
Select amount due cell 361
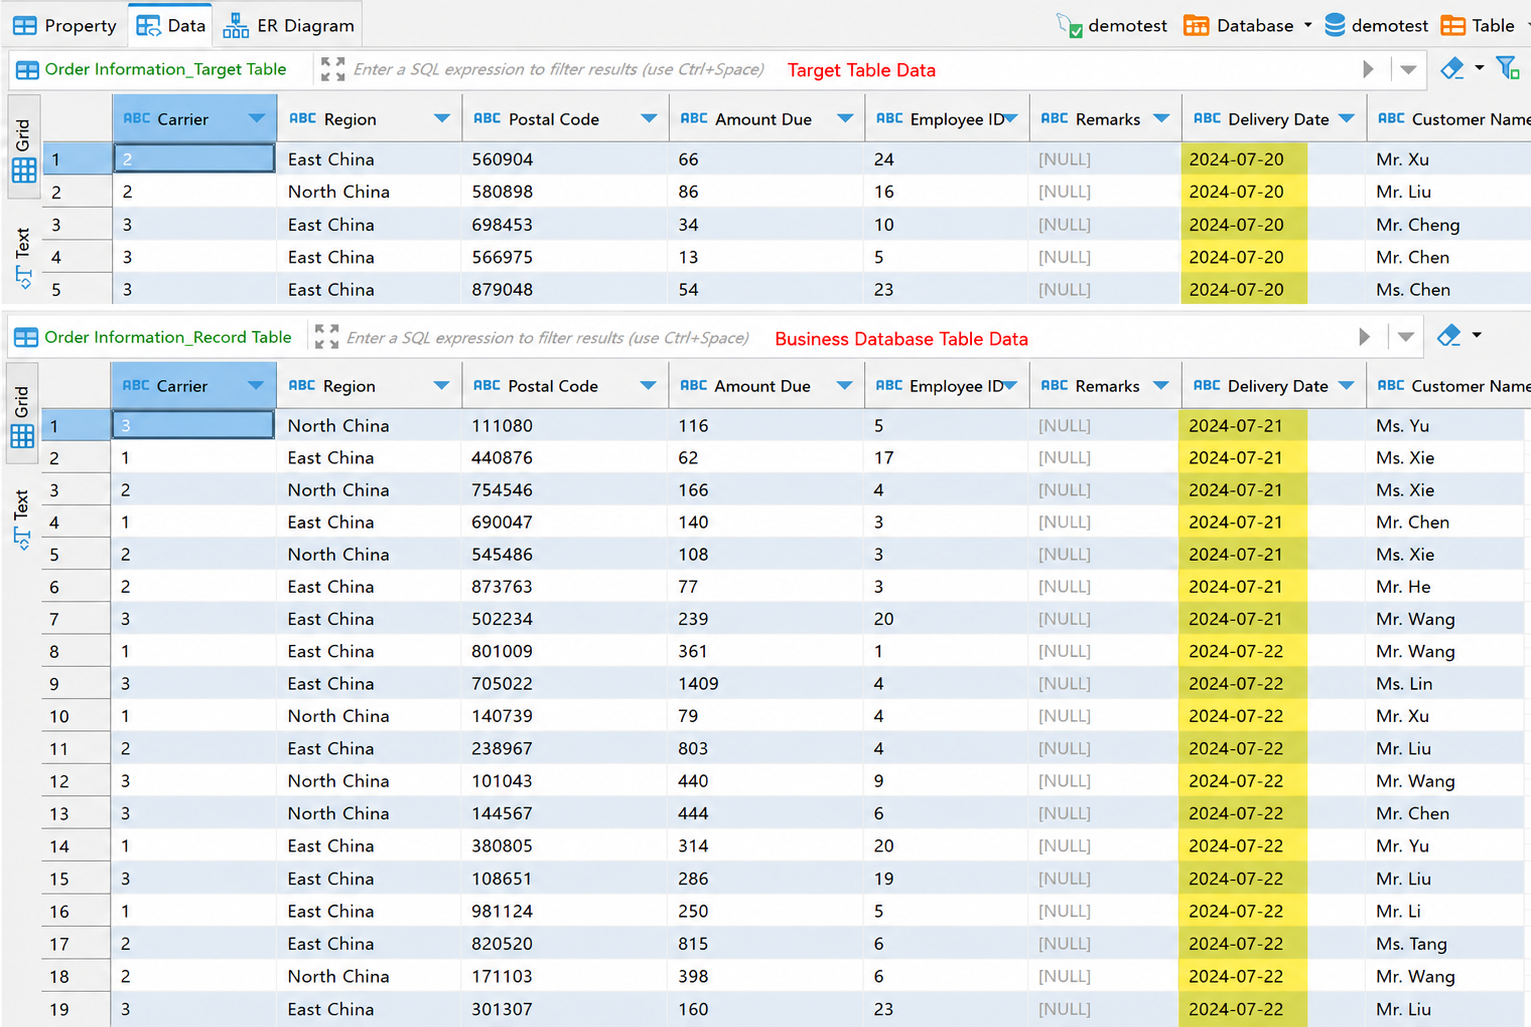click(x=768, y=651)
